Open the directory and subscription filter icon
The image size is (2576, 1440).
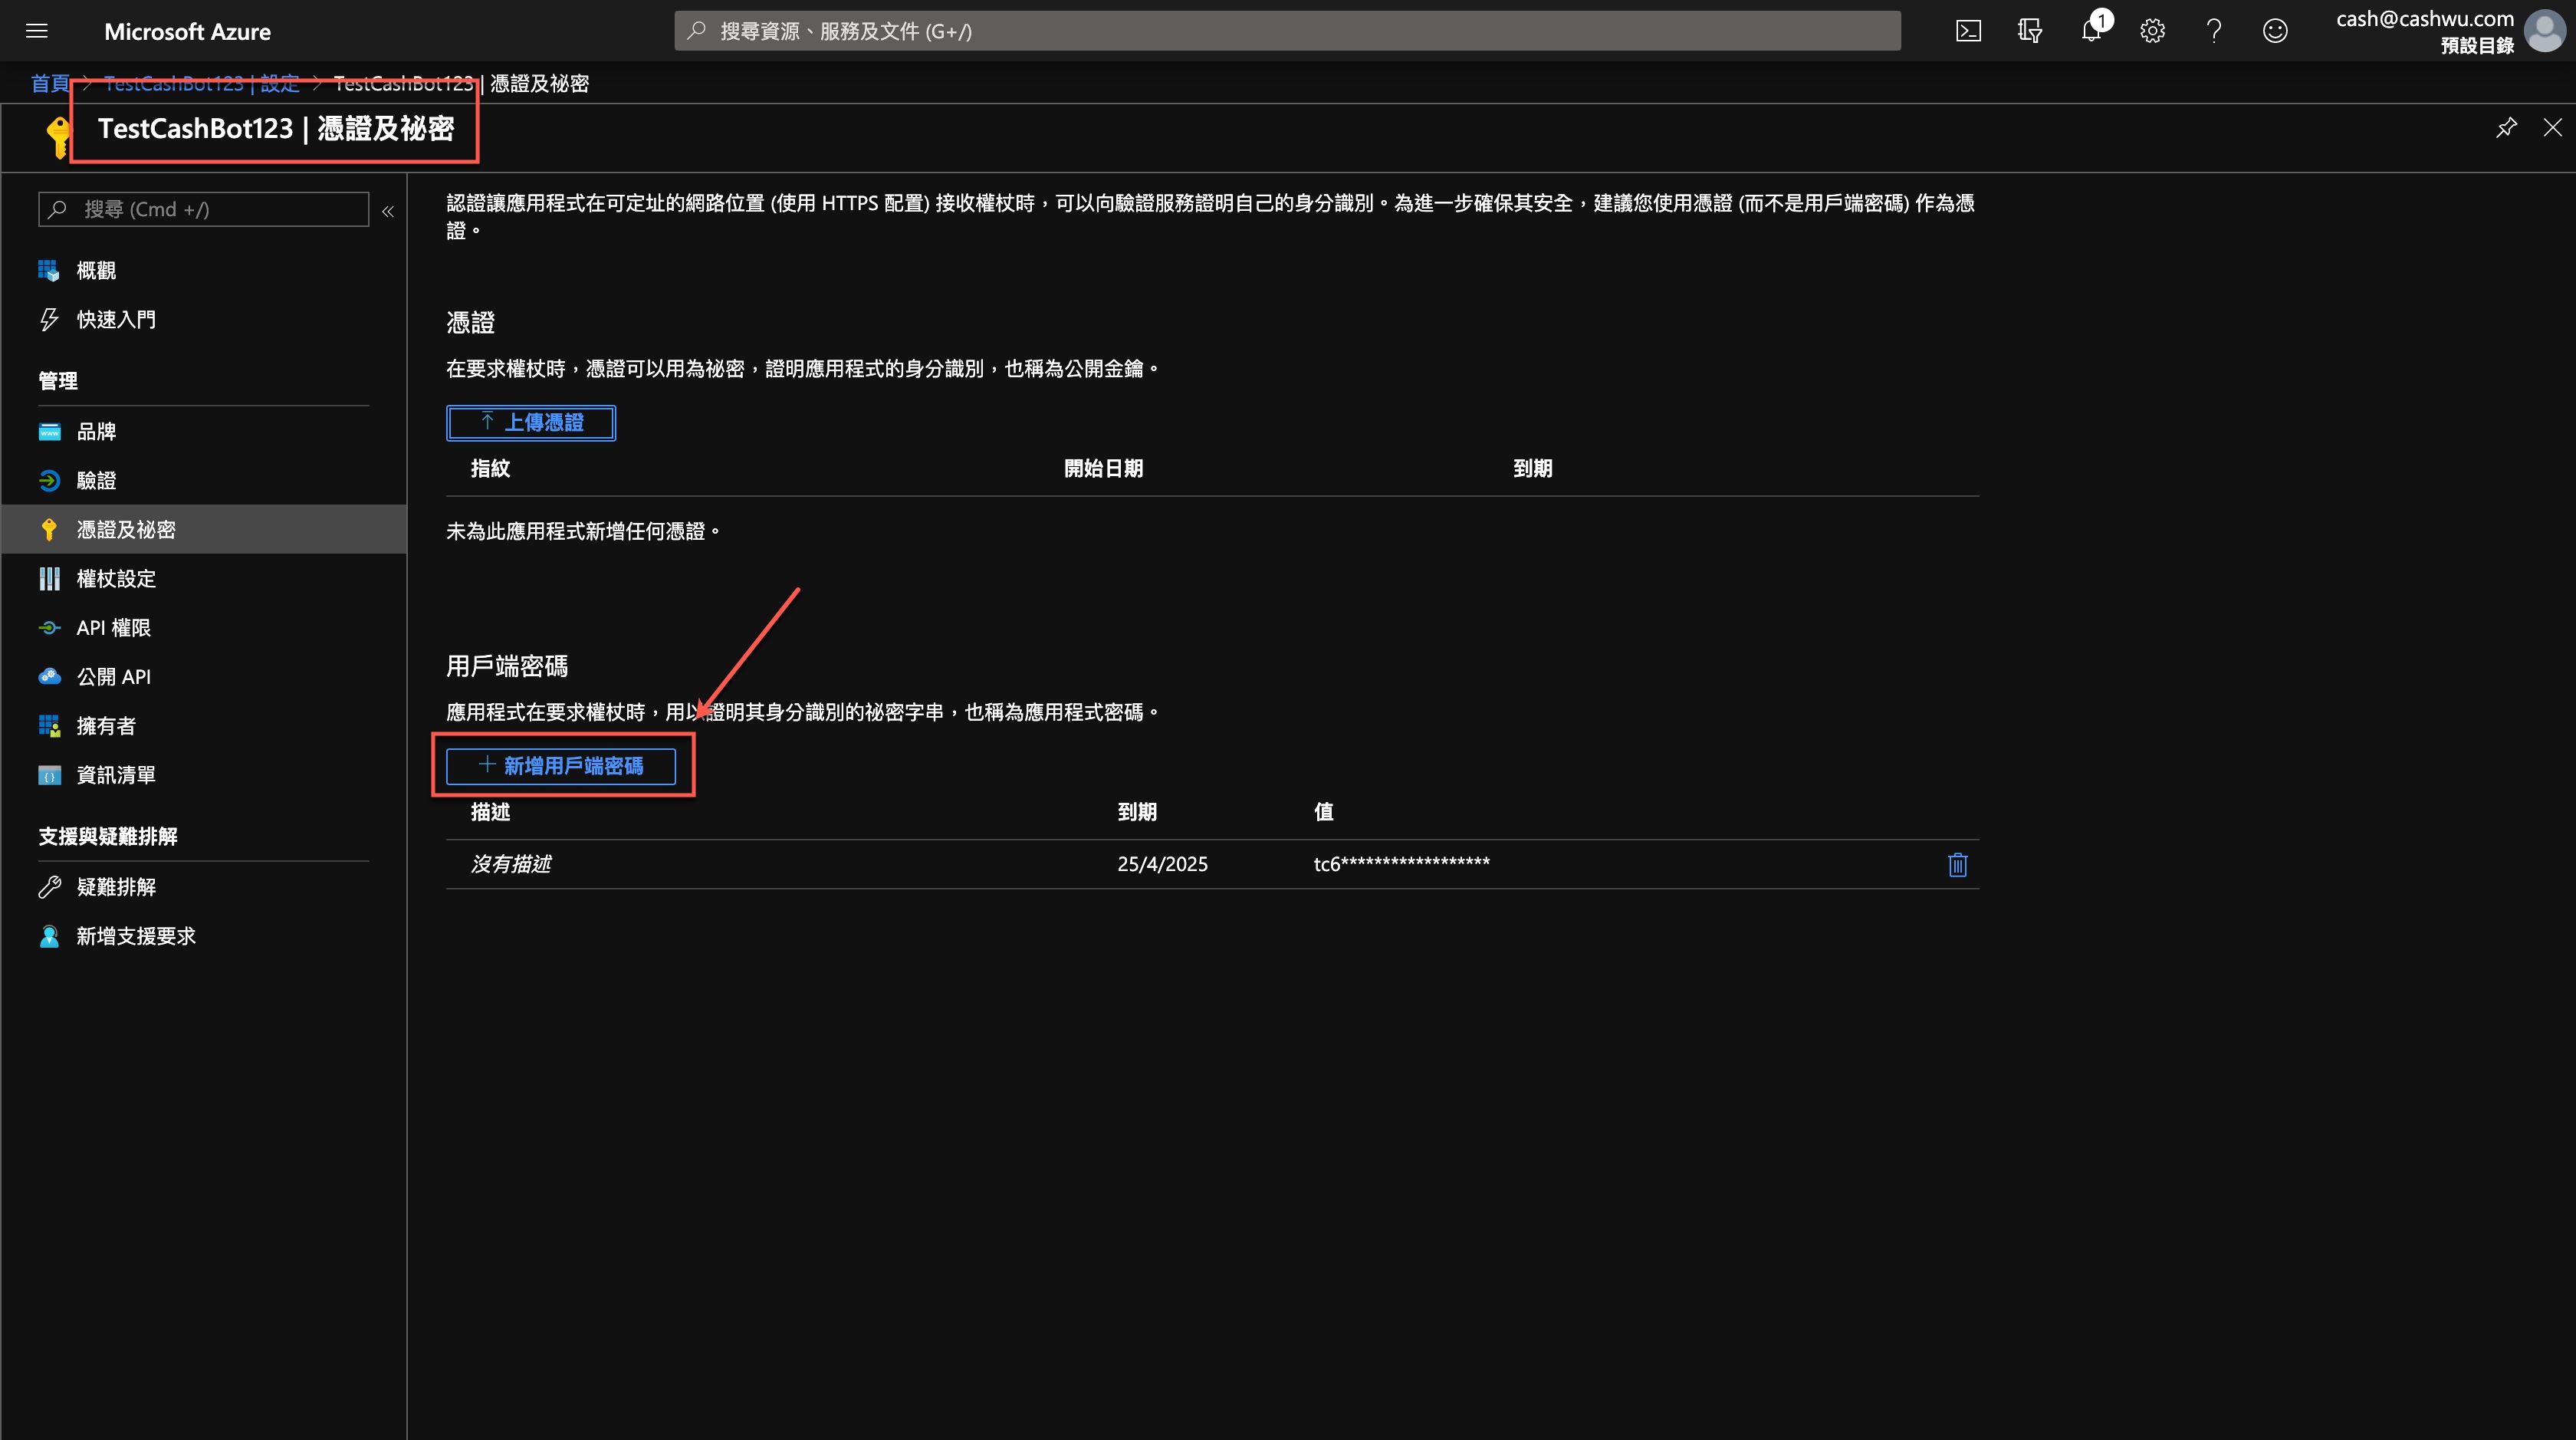(x=2029, y=31)
